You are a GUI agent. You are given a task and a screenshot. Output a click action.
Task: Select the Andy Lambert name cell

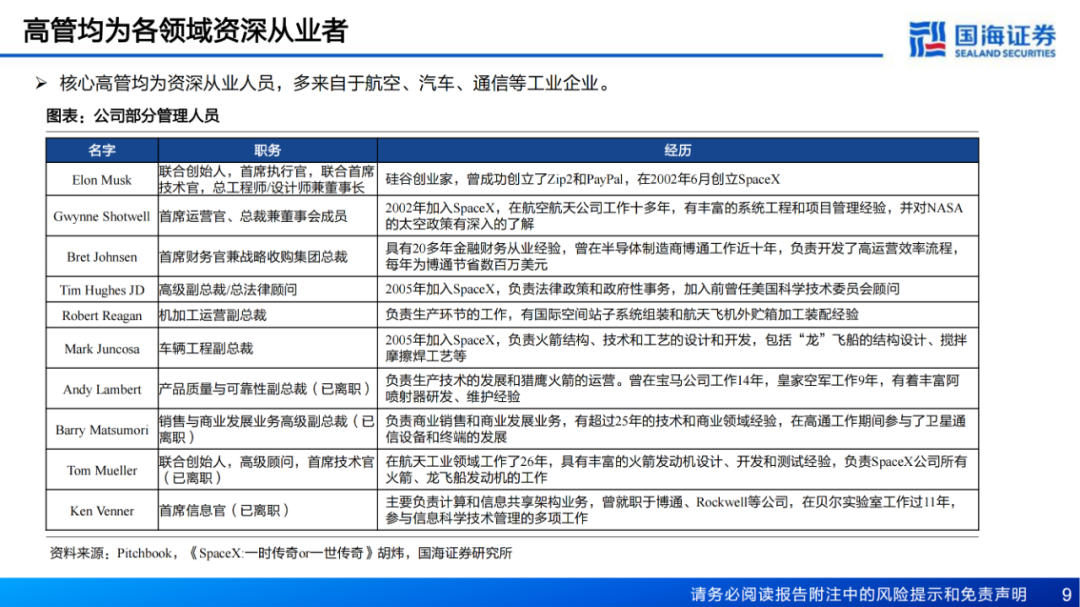pos(102,389)
